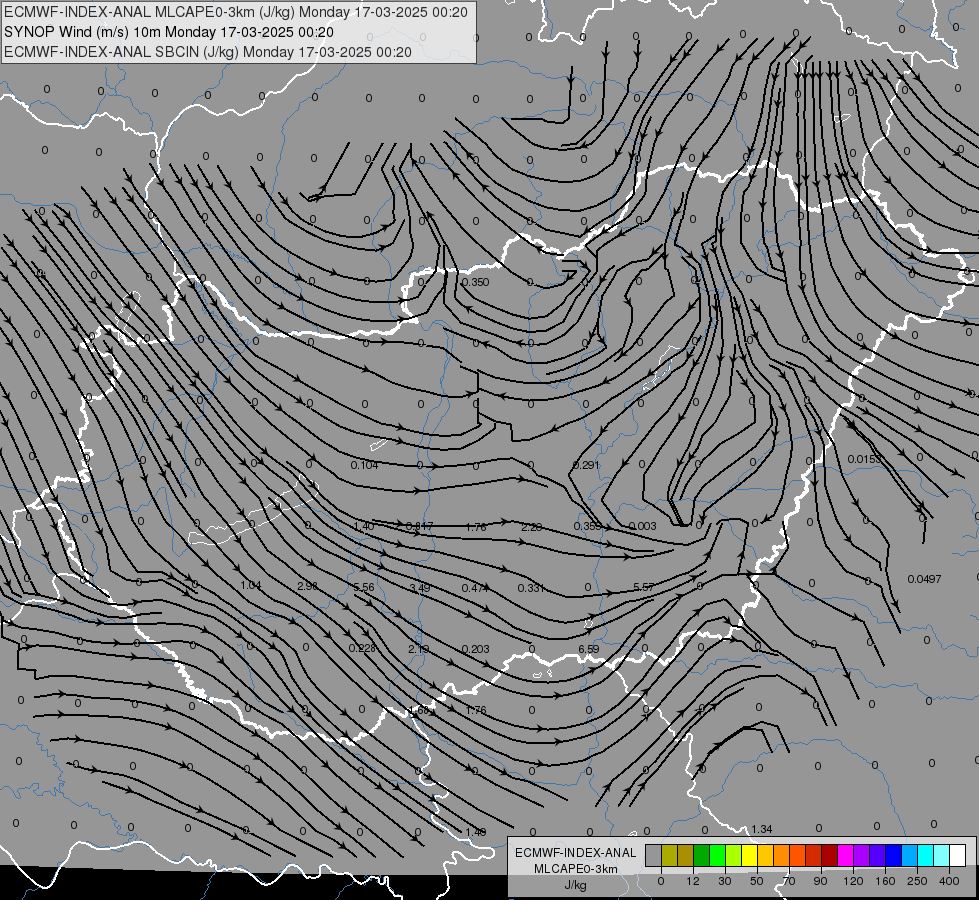Screen dimensions: 979x900
Task: Click the legend scale label '50'
Action: point(757,881)
